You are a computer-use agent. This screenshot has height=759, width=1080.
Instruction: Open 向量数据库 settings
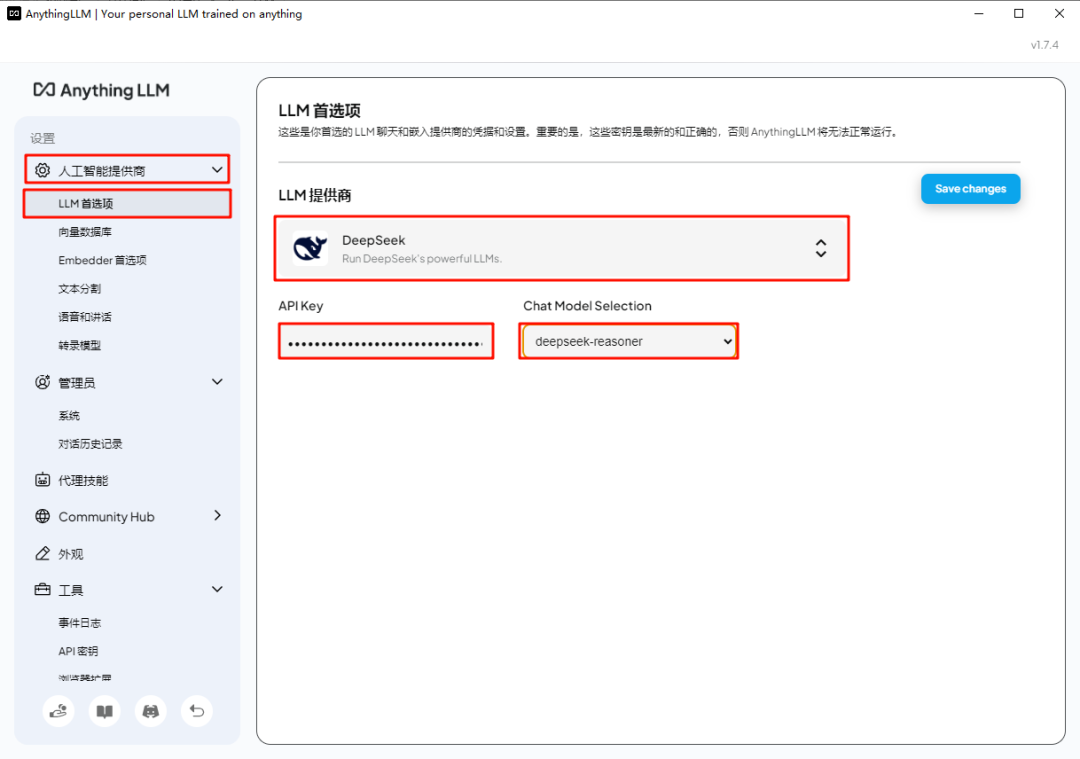[x=85, y=232]
